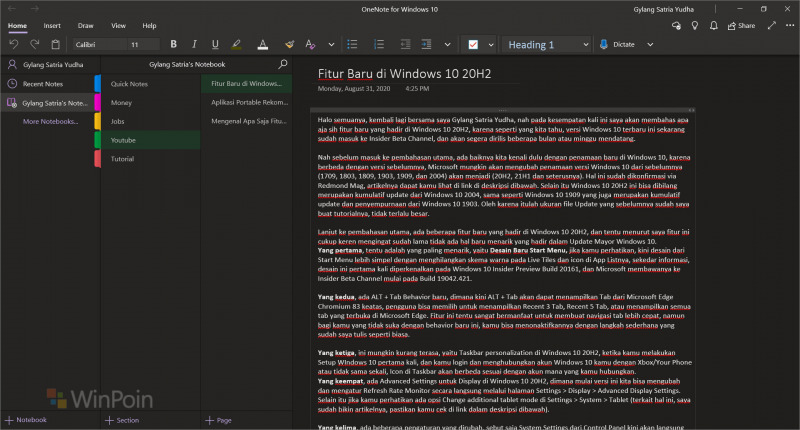
Task: Click the page title Fitur Baru di Windows 10 20H2
Action: coord(404,74)
